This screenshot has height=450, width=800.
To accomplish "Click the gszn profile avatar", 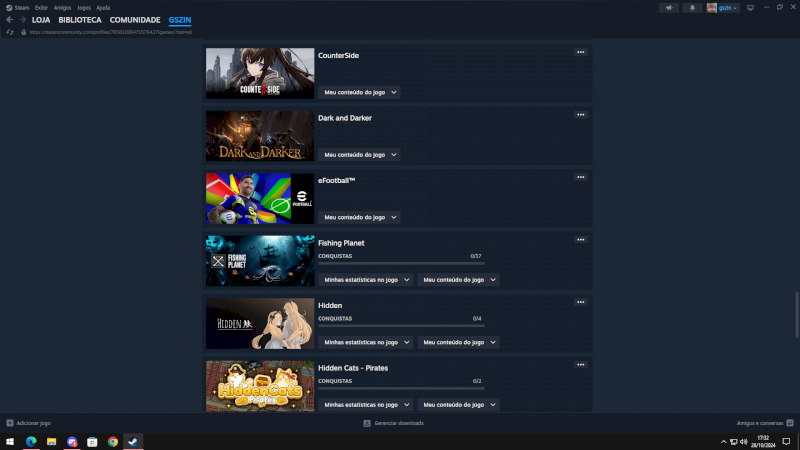I will pyautogui.click(x=711, y=8).
